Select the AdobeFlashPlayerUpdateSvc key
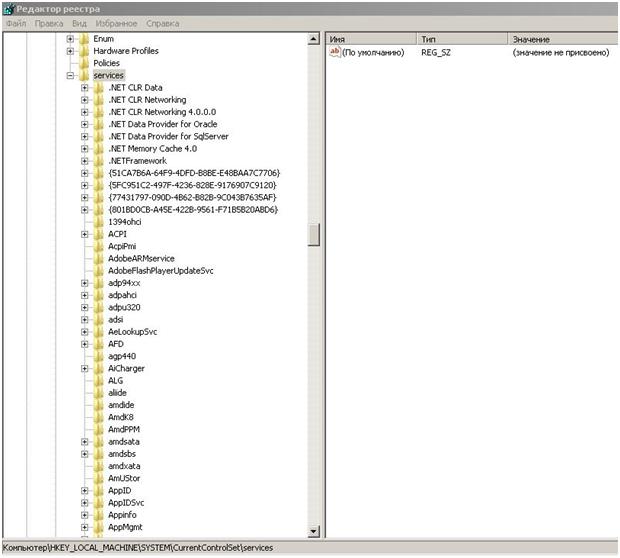Screen dimensions: 620x558 tap(161, 270)
